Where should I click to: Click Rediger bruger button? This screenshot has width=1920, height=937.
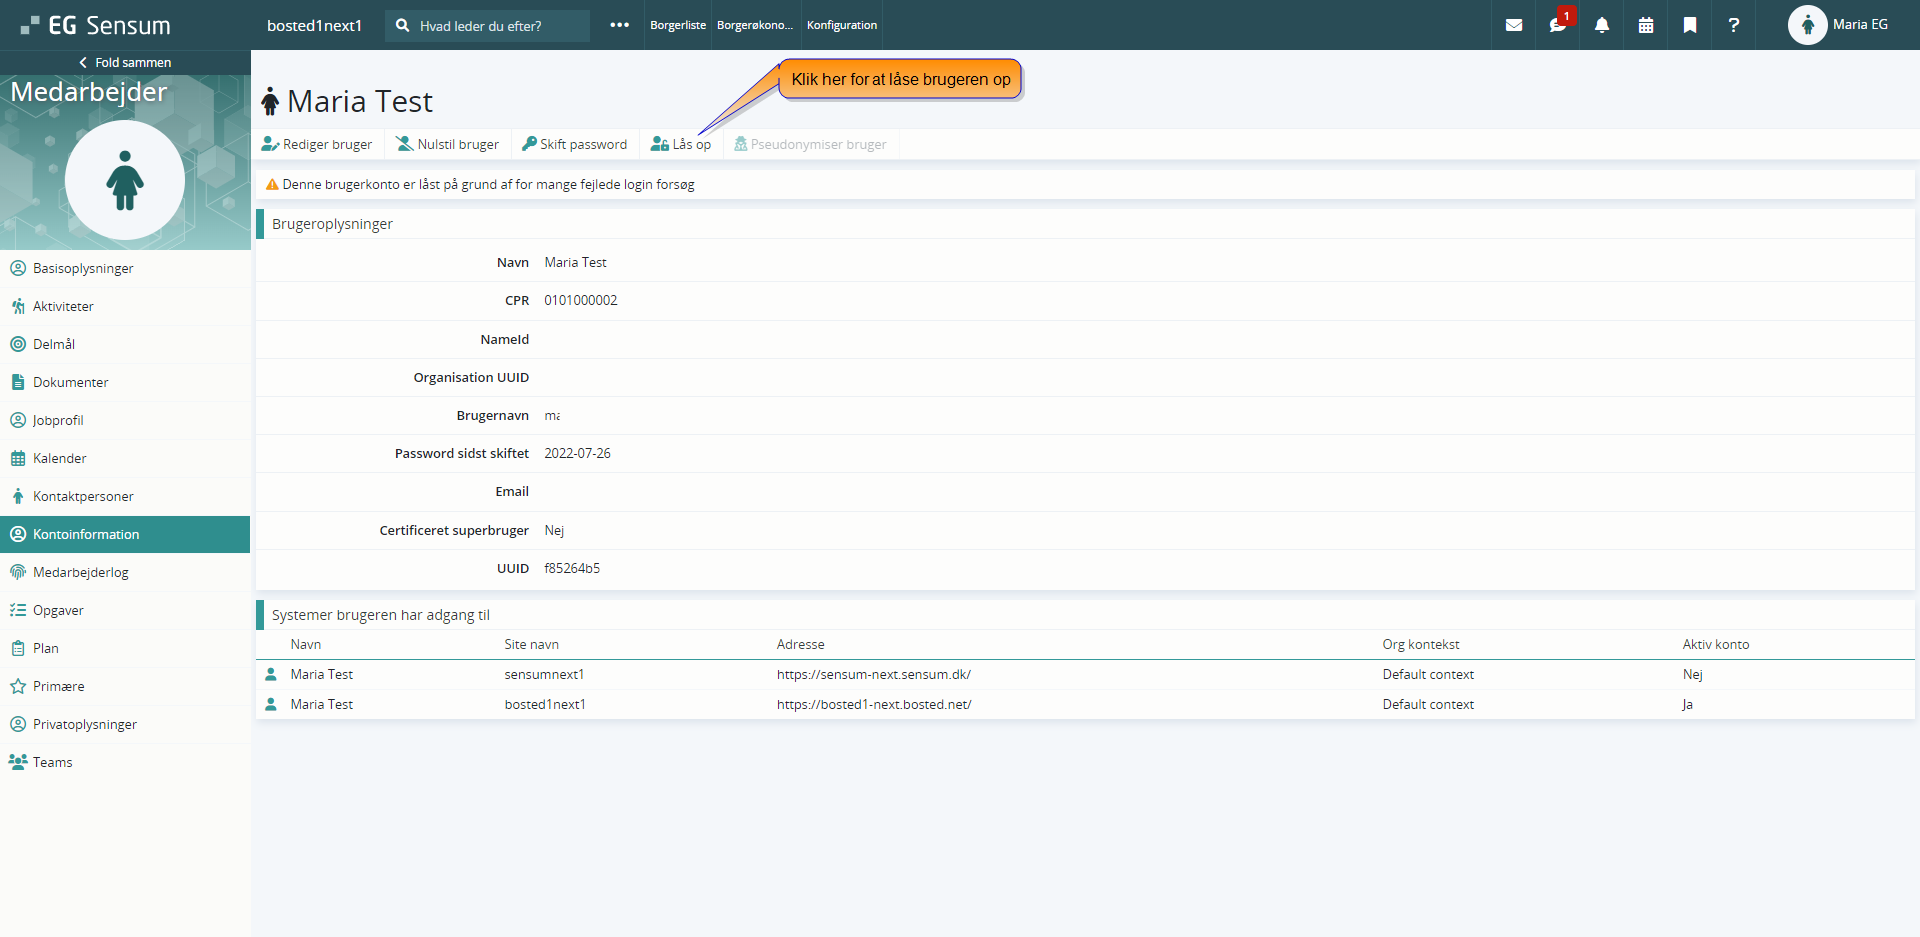coord(317,144)
